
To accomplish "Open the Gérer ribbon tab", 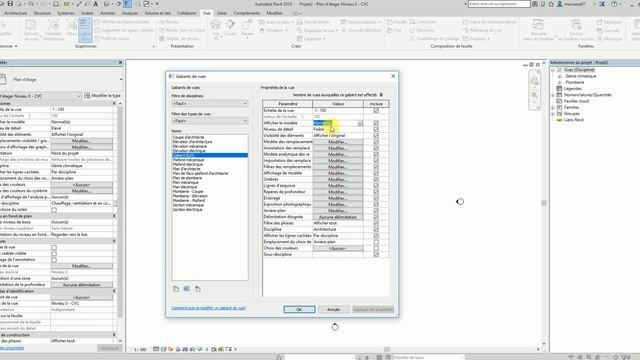I will point(222,13).
